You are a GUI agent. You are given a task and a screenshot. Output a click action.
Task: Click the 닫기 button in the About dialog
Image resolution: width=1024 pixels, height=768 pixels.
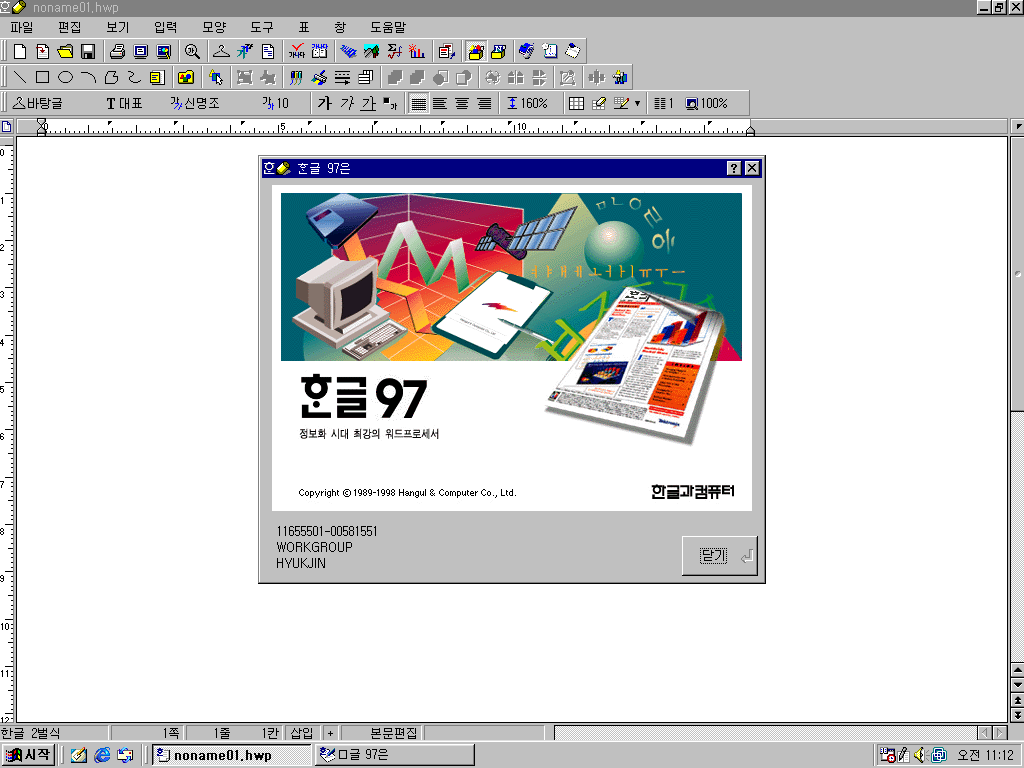pyautogui.click(x=720, y=556)
